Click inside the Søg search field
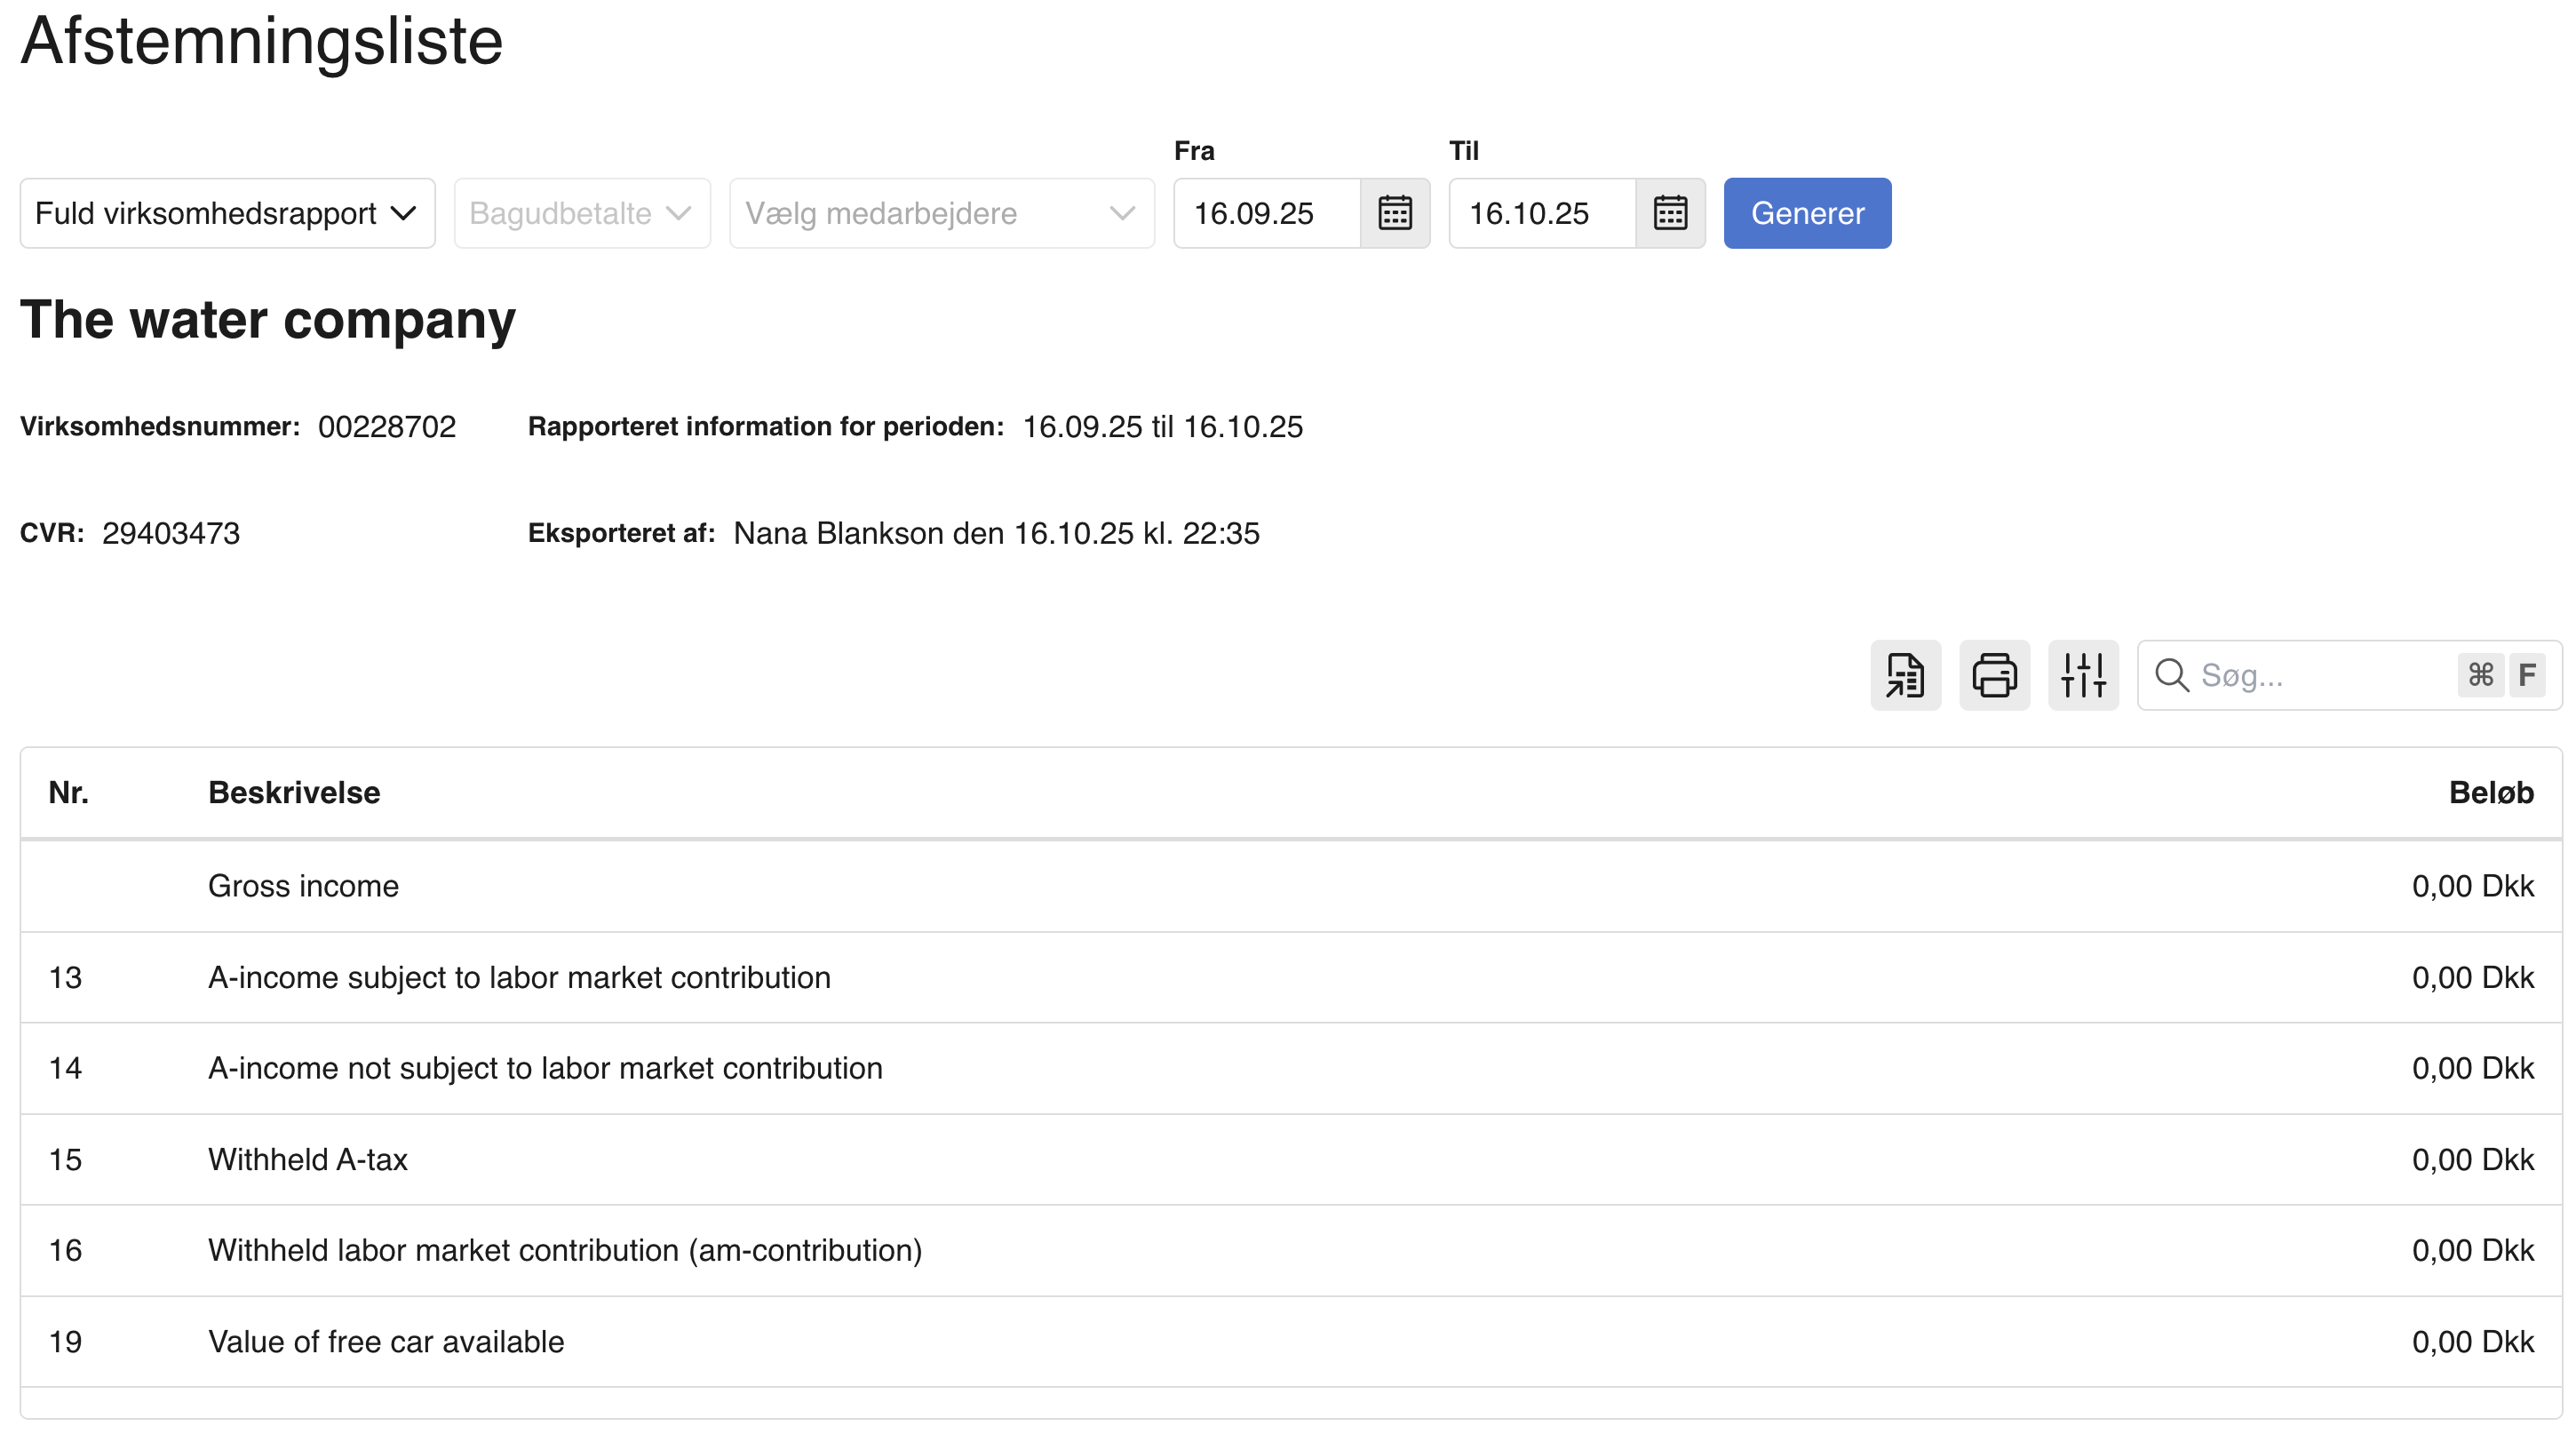The image size is (2576, 1434). click(x=2300, y=675)
